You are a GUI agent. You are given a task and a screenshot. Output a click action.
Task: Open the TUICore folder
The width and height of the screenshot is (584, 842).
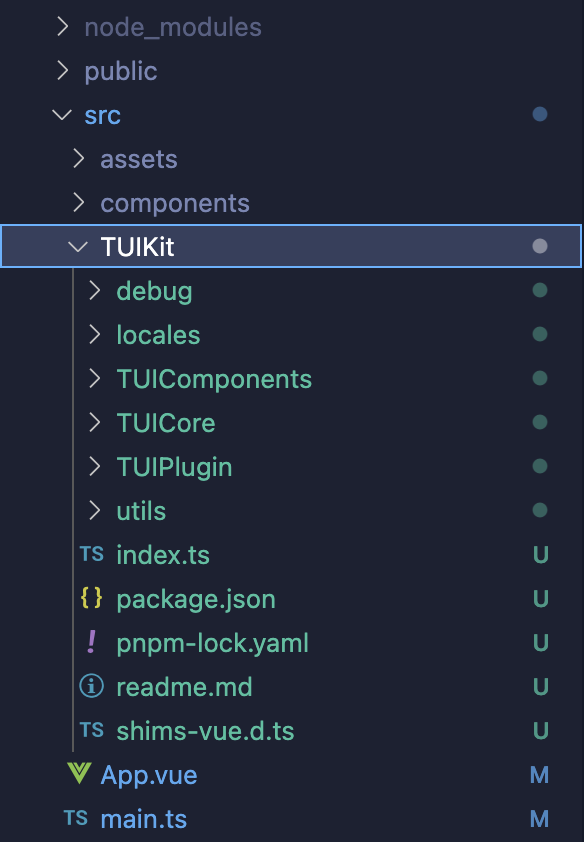[166, 423]
